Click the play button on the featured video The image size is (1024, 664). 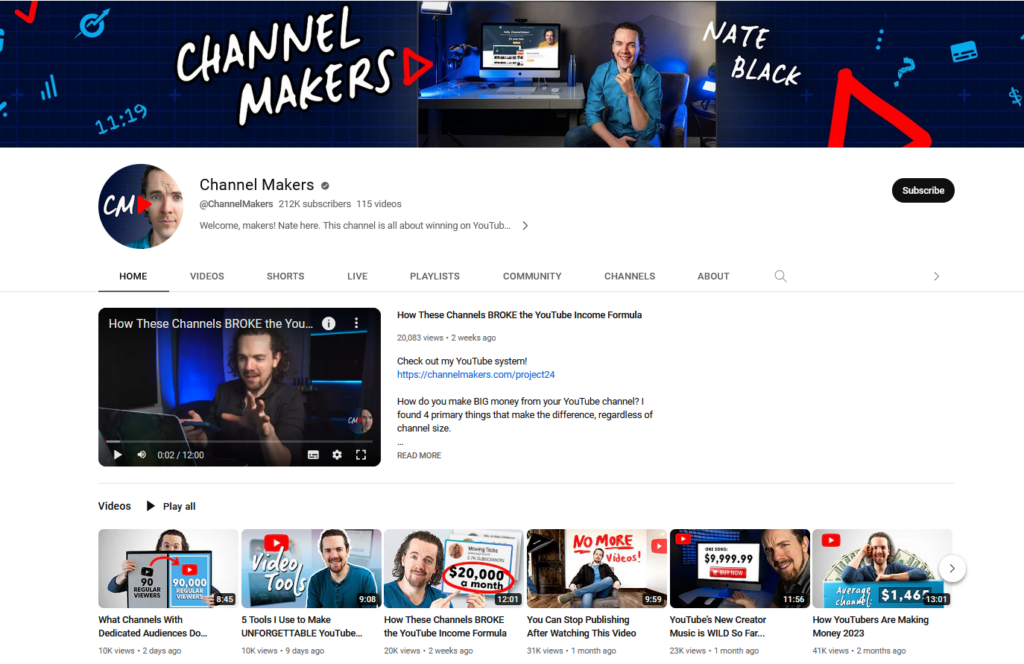pyautogui.click(x=117, y=454)
